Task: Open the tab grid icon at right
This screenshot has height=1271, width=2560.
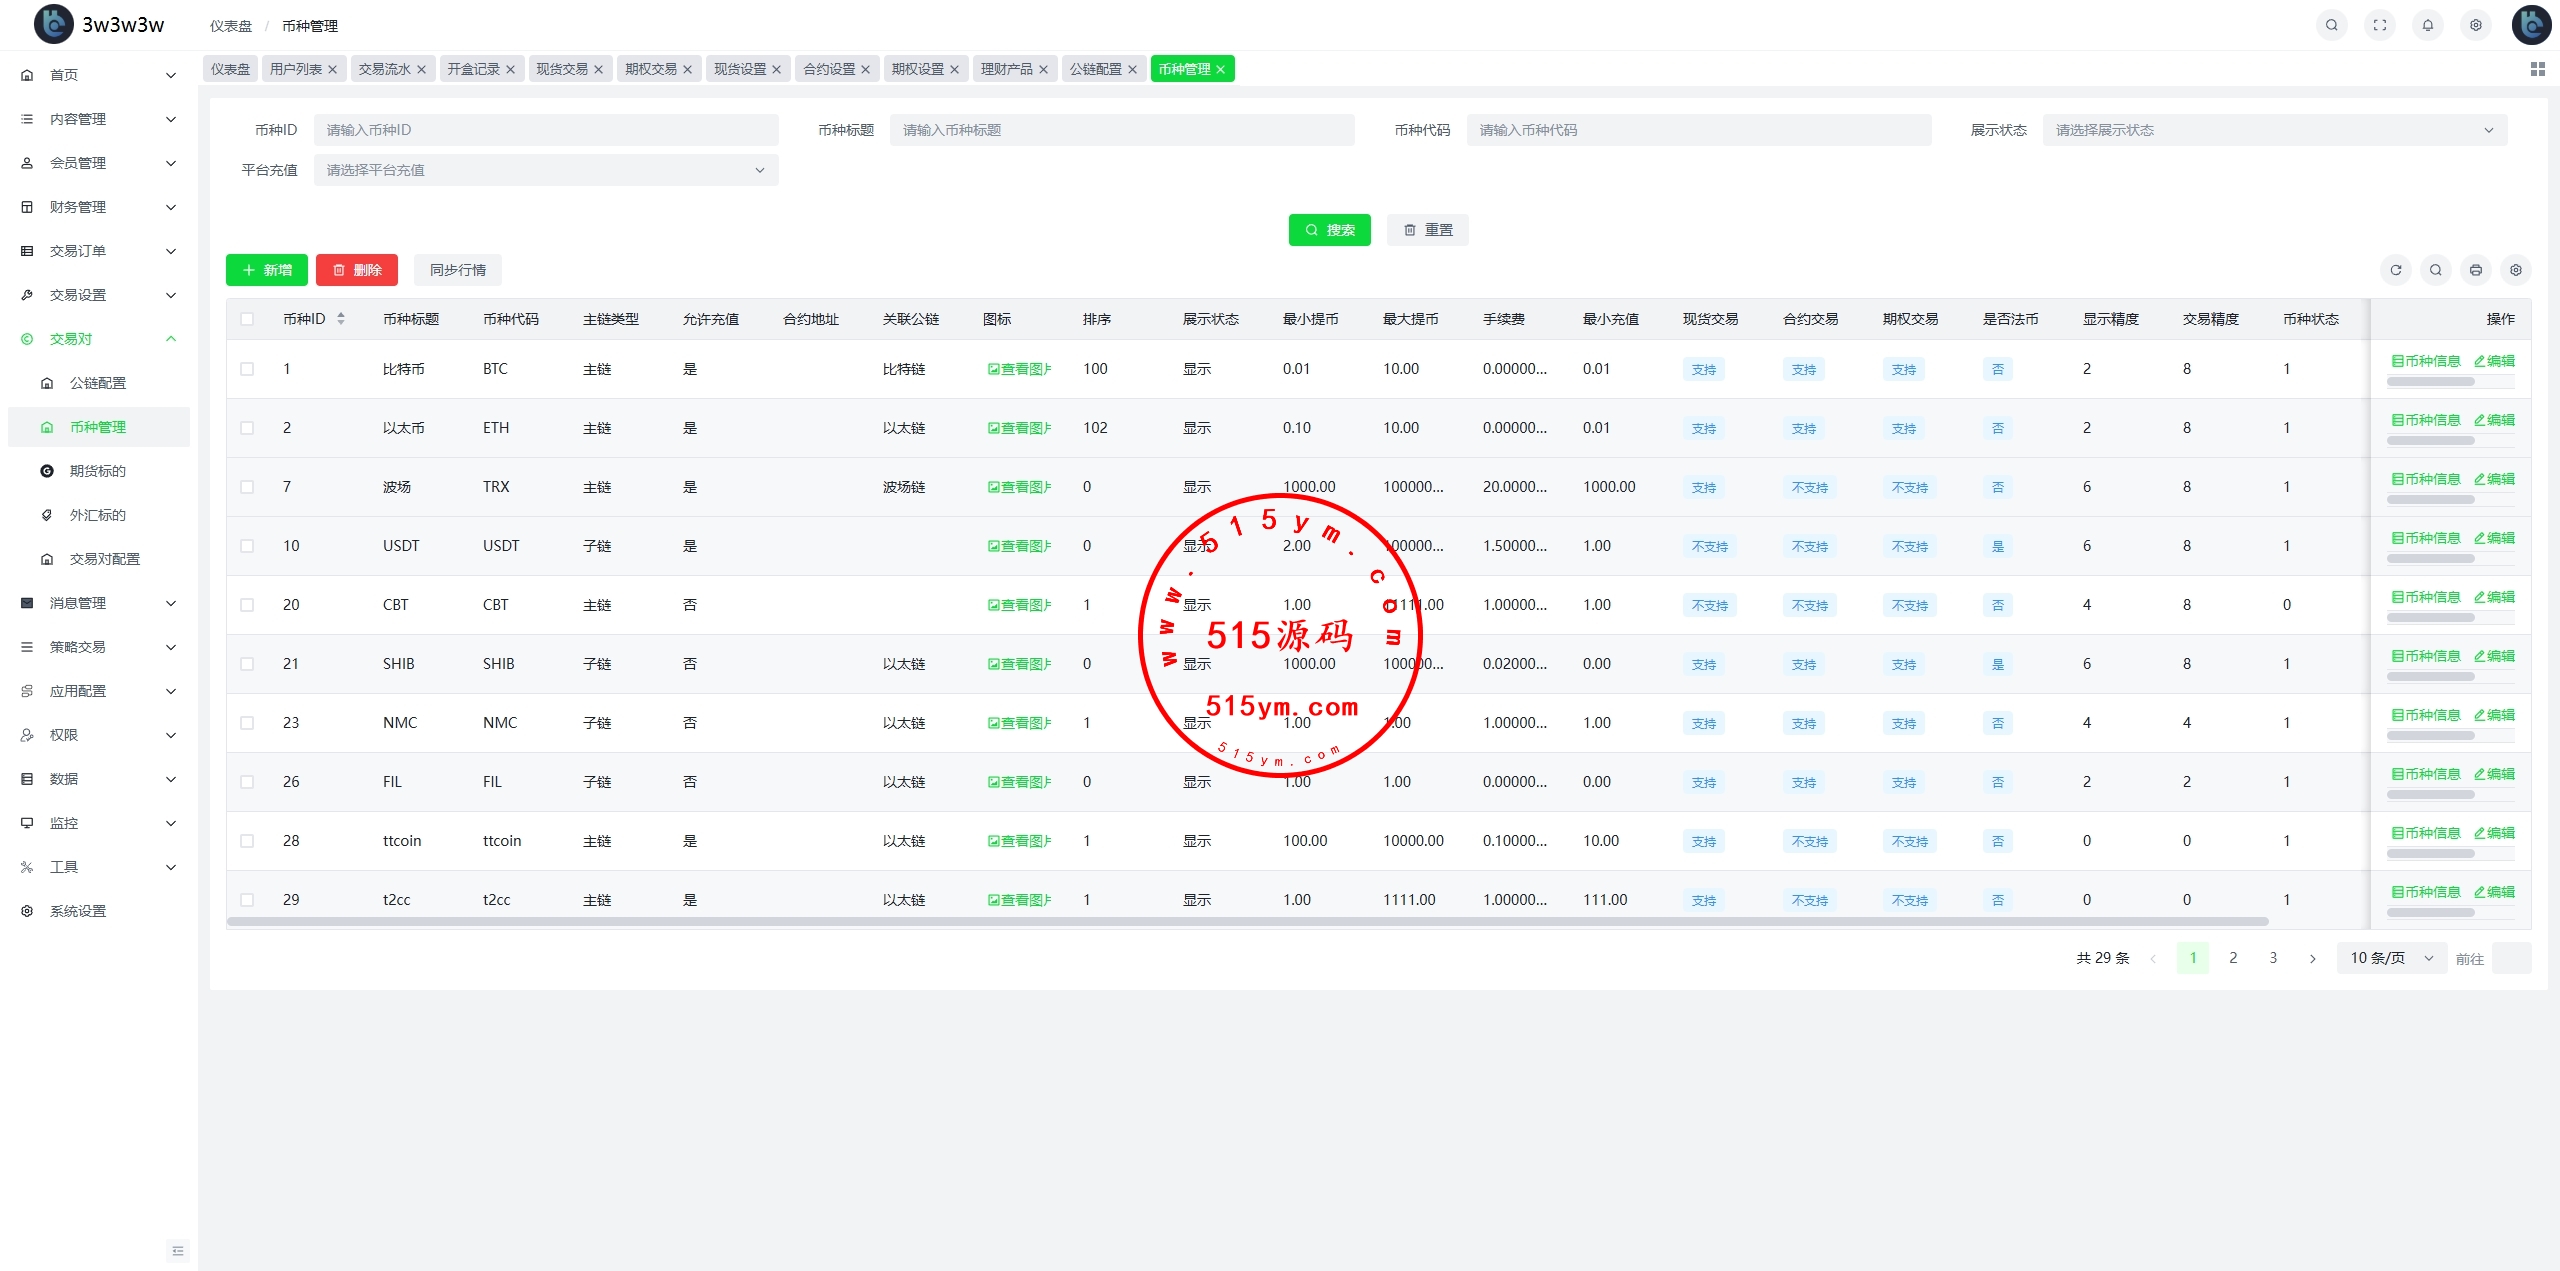Action: click(x=2537, y=69)
